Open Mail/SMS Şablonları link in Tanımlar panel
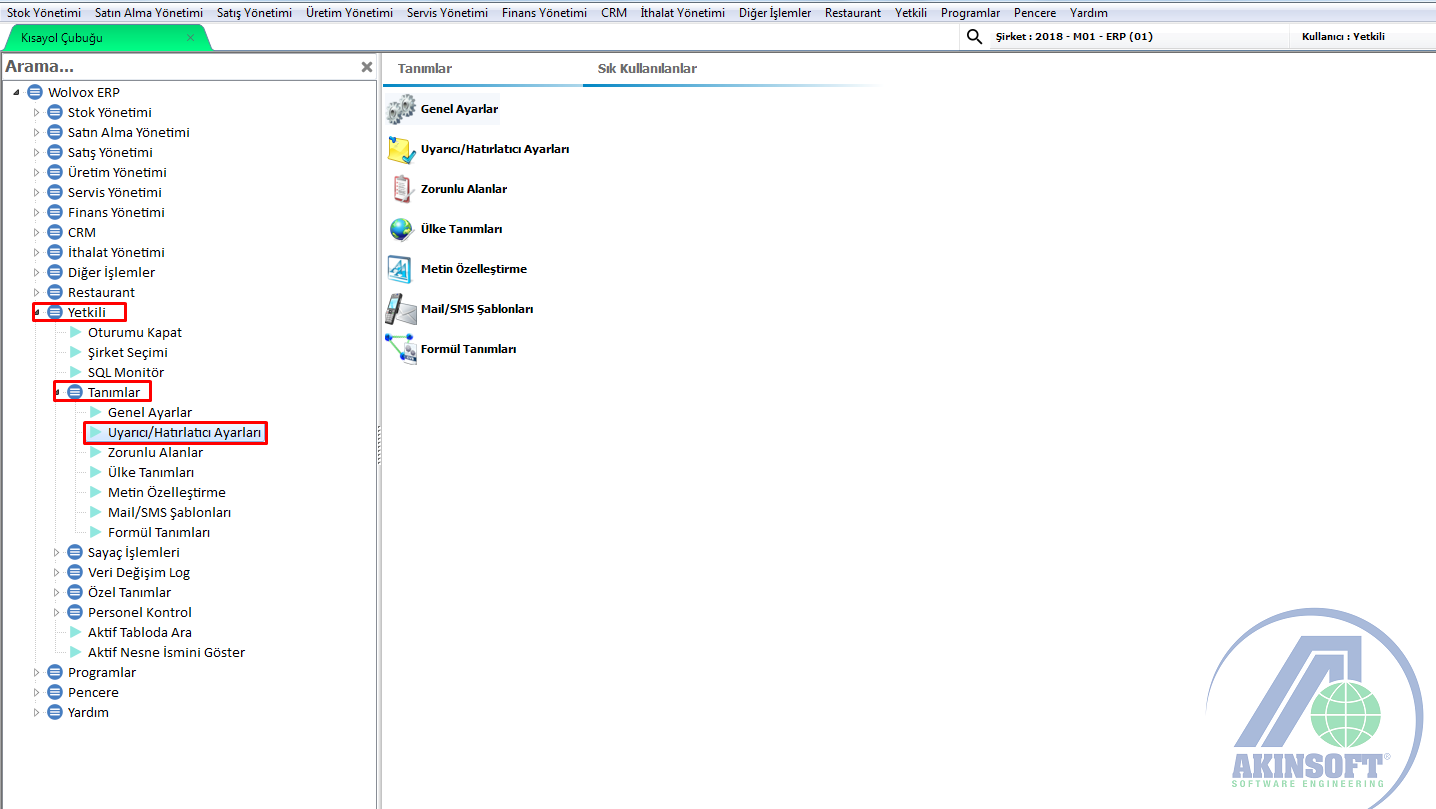The width and height of the screenshot is (1436, 809). (x=477, y=309)
